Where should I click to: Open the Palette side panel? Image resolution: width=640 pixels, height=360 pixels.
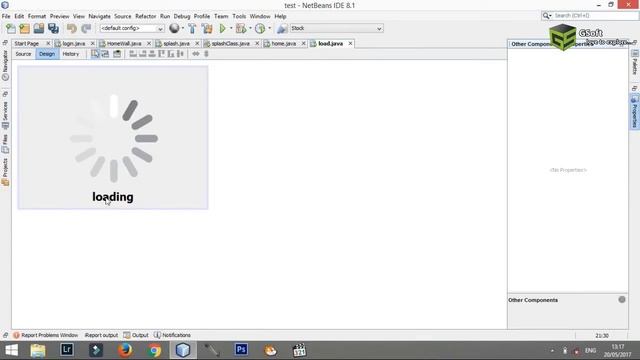coord(635,63)
